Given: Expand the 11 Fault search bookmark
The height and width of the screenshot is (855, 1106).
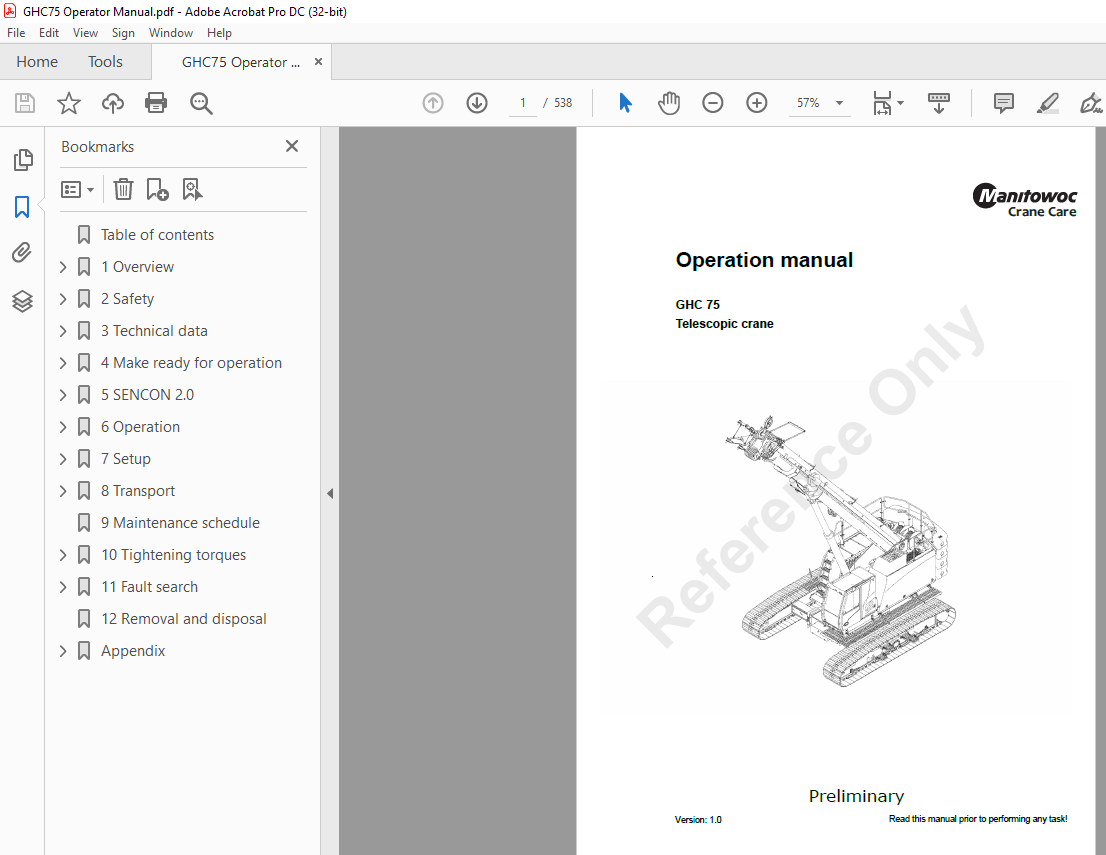Looking at the screenshot, I should click(63, 587).
